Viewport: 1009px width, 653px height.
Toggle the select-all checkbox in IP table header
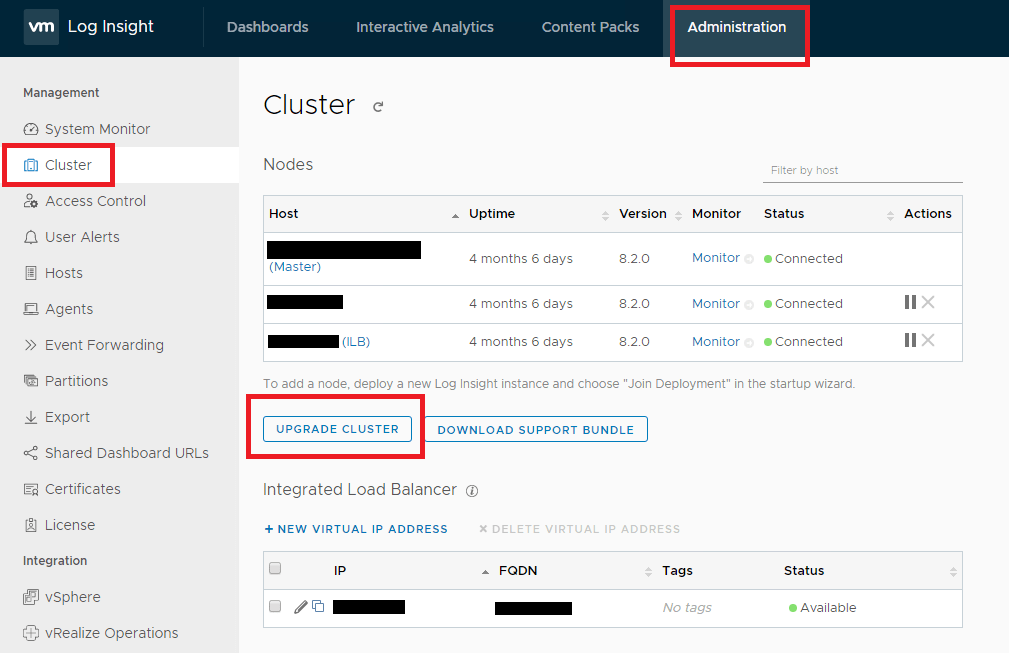275,569
